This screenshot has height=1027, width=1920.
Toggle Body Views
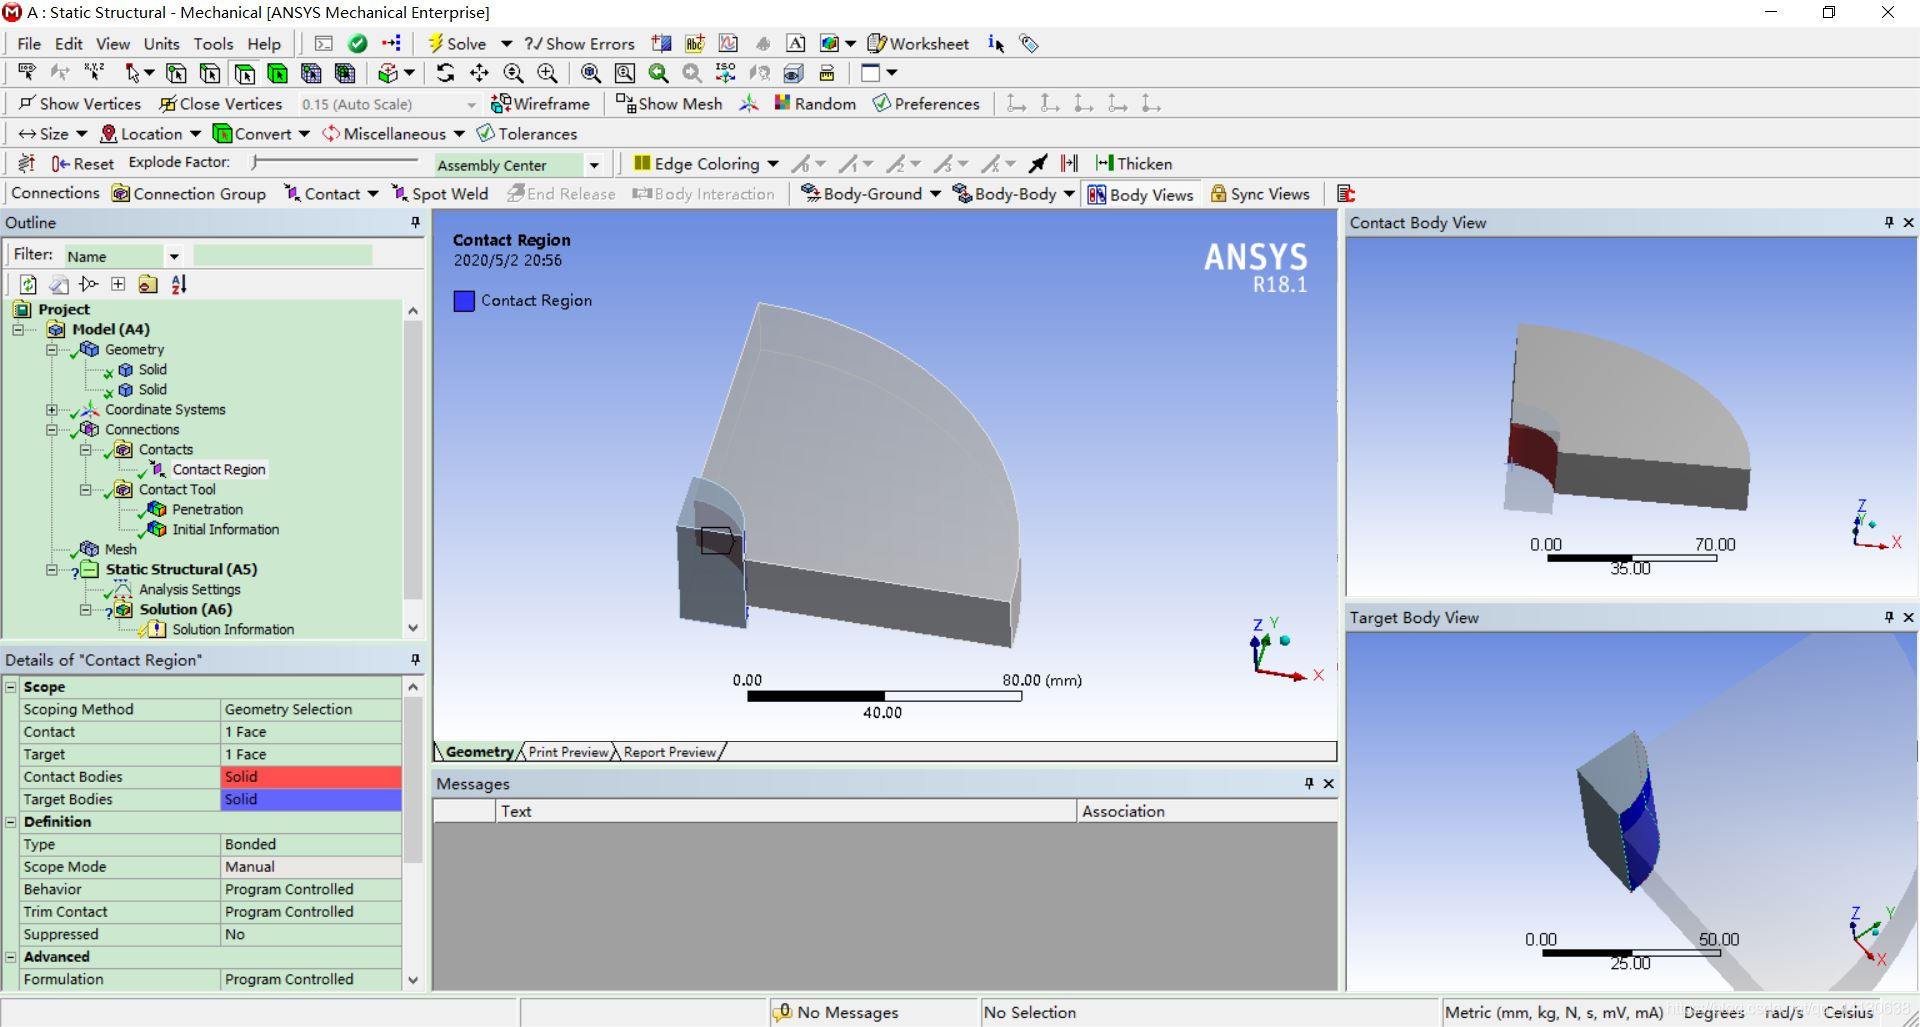click(1141, 194)
